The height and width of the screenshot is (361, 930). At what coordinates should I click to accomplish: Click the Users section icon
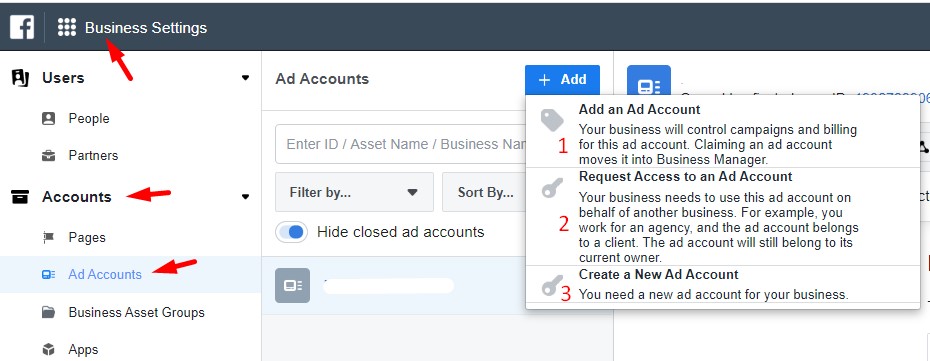point(20,78)
